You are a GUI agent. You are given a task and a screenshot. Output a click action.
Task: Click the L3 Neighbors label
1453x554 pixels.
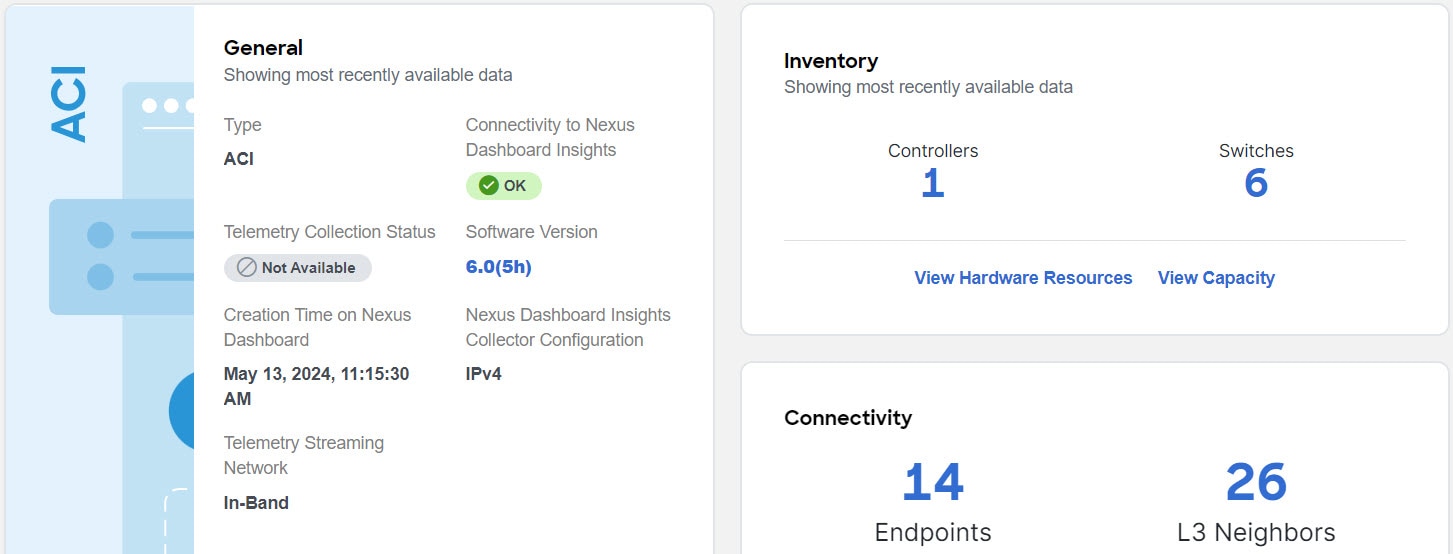(1256, 532)
